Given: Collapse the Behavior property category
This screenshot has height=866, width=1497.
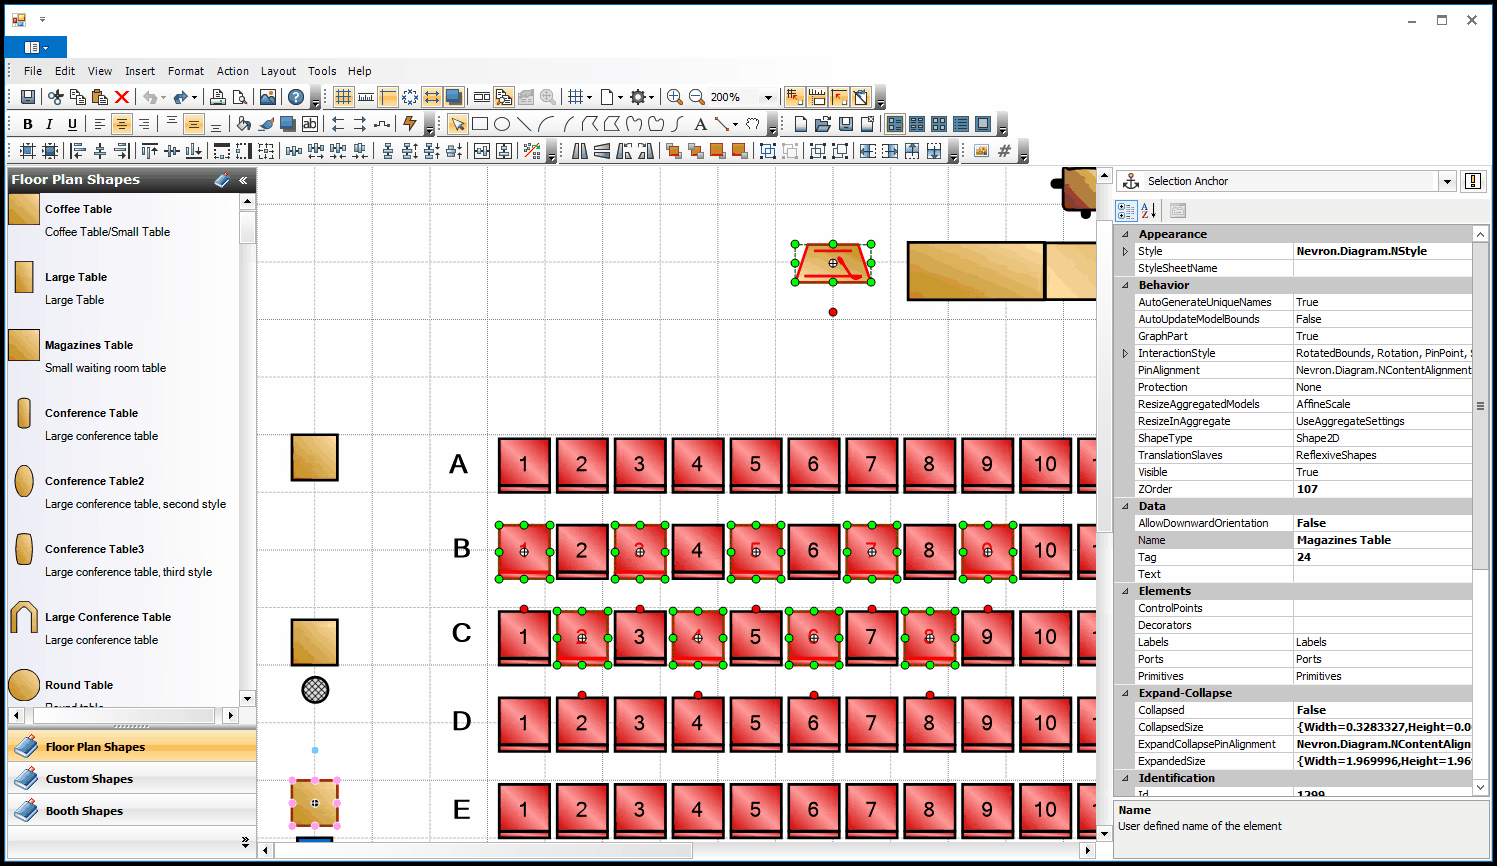Looking at the screenshot, I should coord(1125,285).
